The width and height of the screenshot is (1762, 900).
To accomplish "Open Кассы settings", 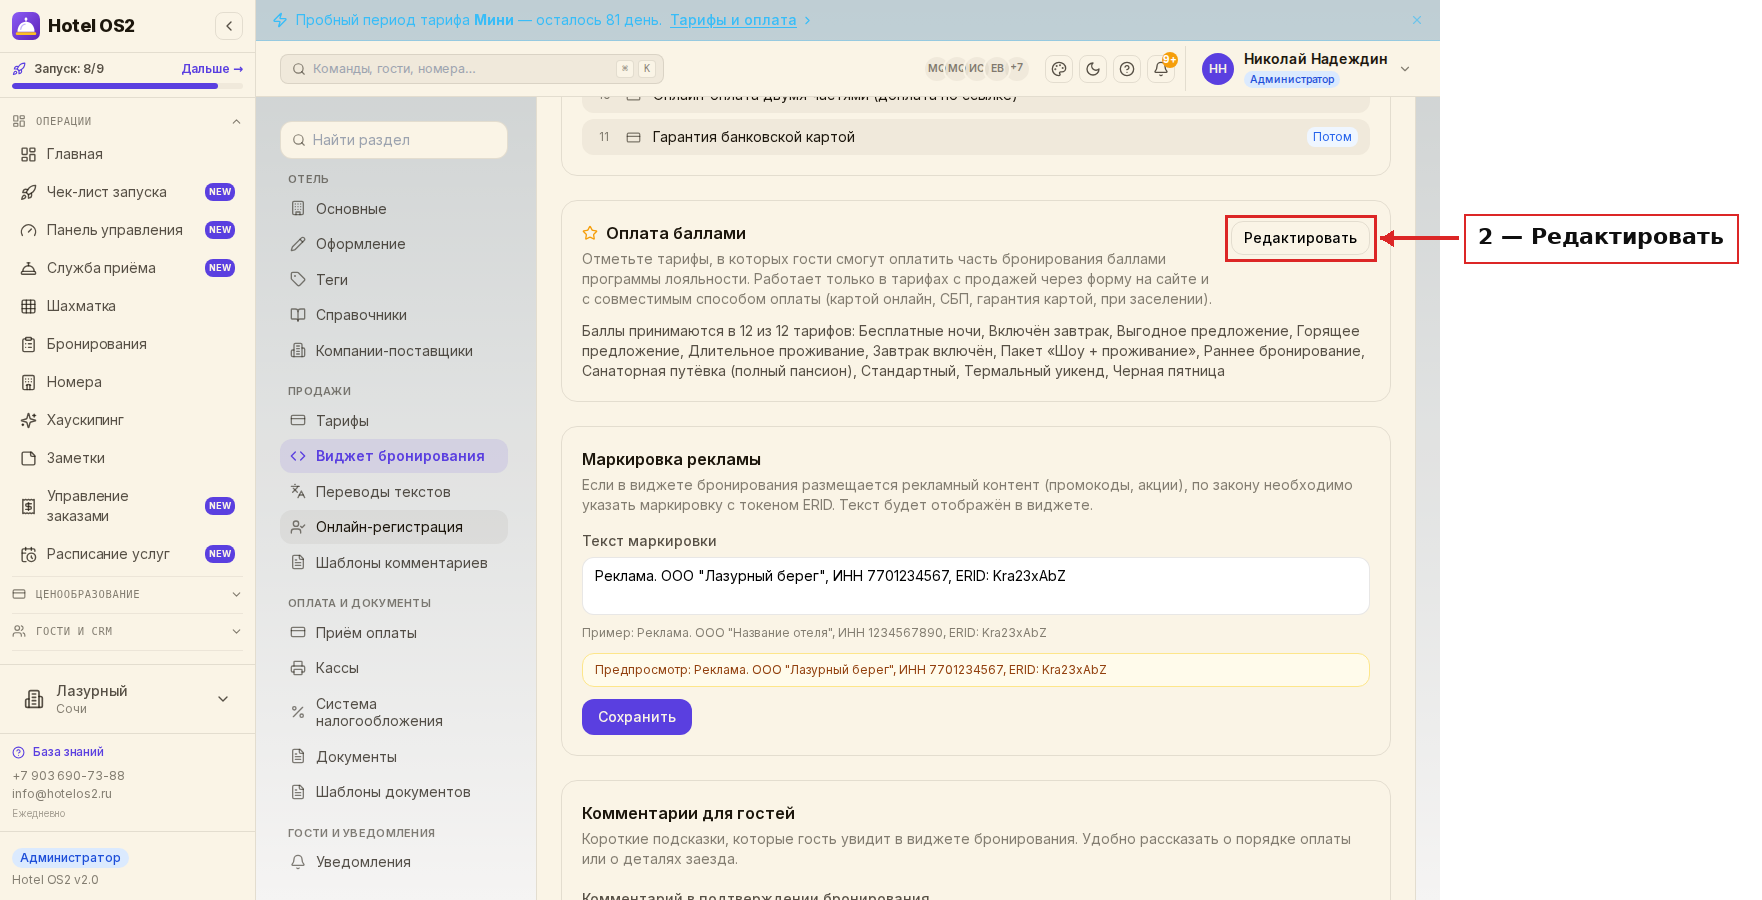I will 394,668.
